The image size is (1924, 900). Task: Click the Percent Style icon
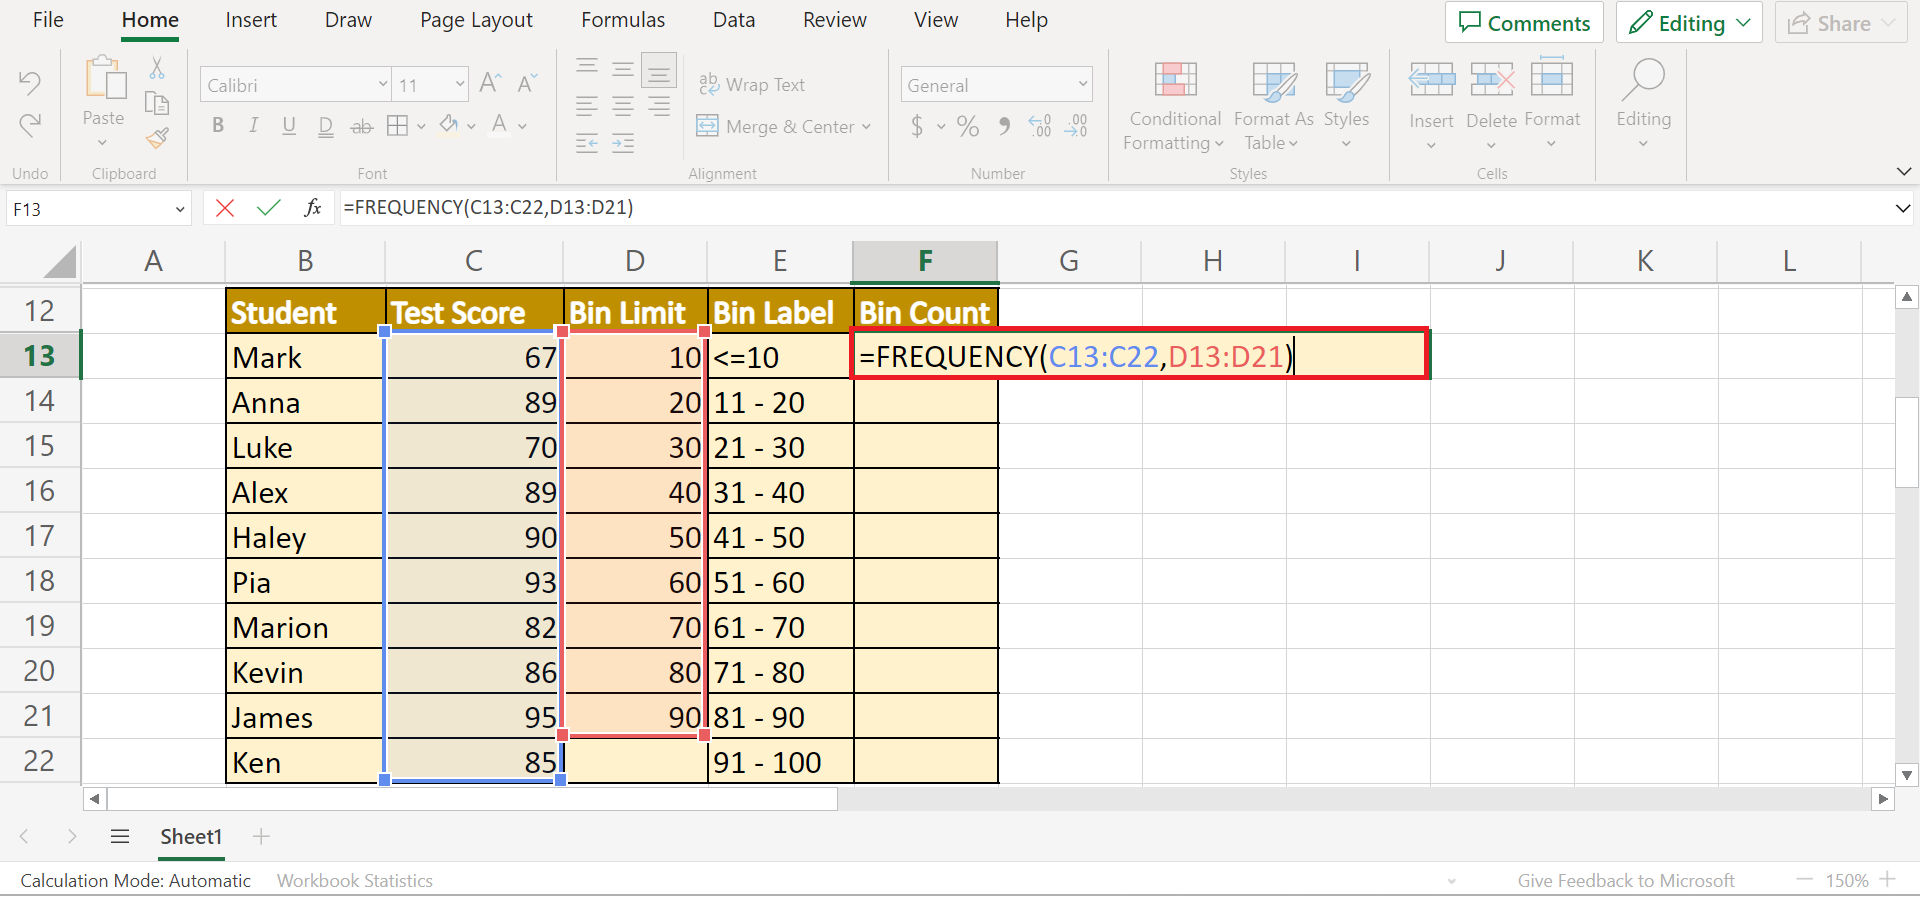pyautogui.click(x=967, y=126)
